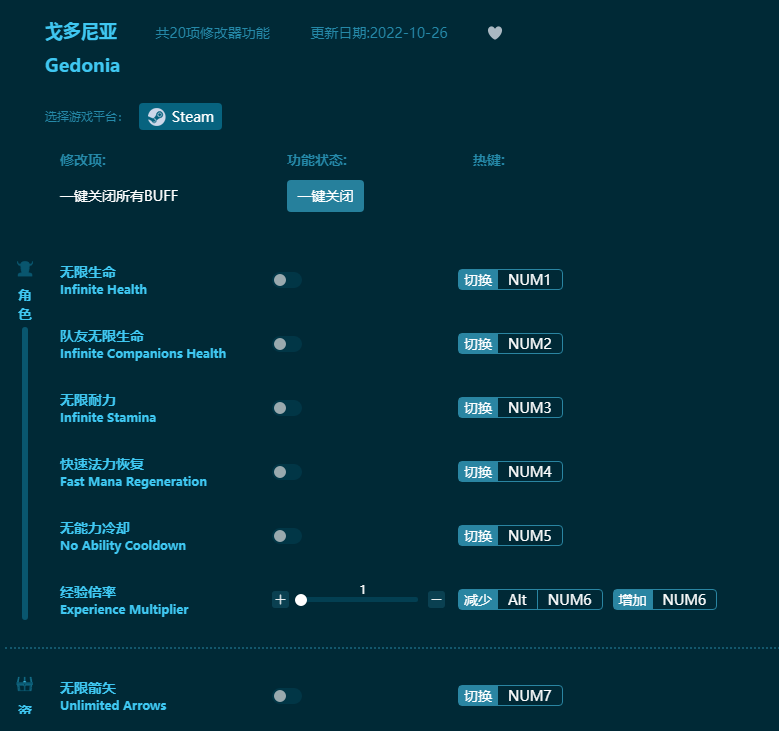This screenshot has height=731, width=779.
Task: Click the Steam logo icon
Action: point(156,117)
